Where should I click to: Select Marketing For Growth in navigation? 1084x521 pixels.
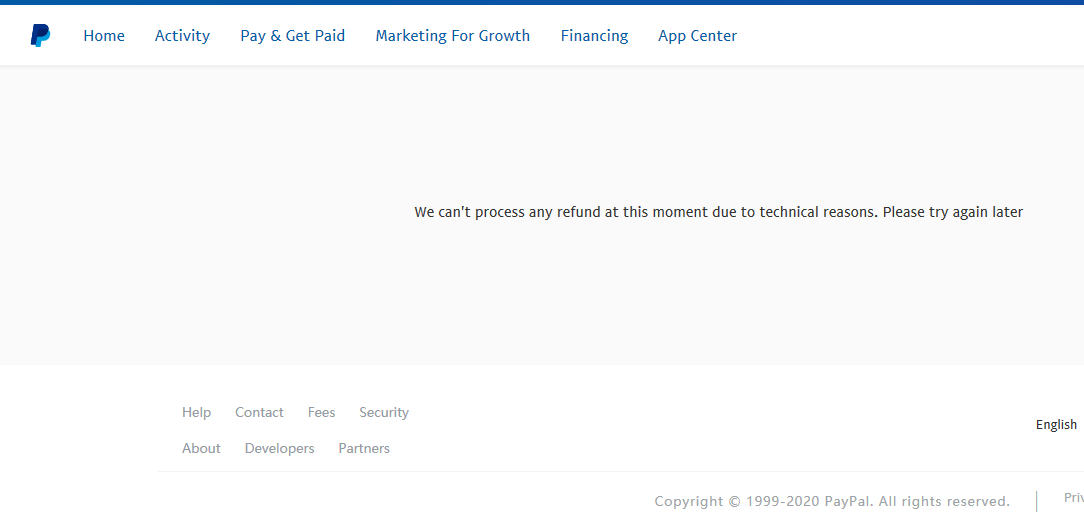click(452, 36)
